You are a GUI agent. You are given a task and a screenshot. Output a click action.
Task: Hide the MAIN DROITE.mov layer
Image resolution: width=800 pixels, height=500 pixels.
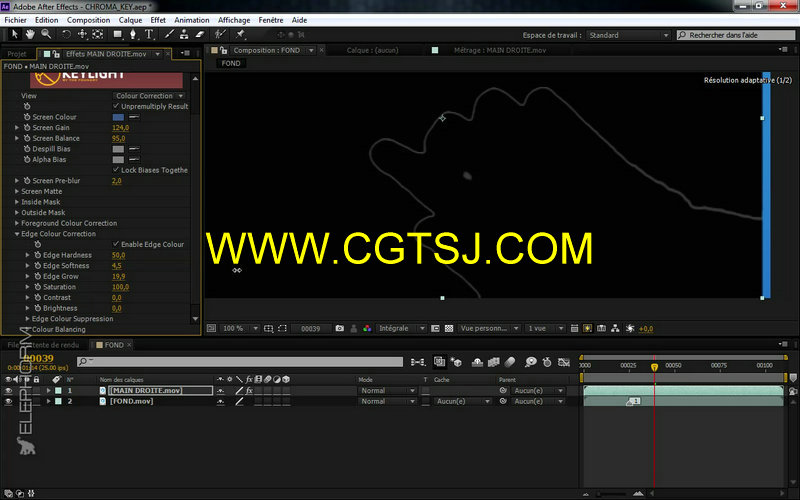[x=8, y=390]
